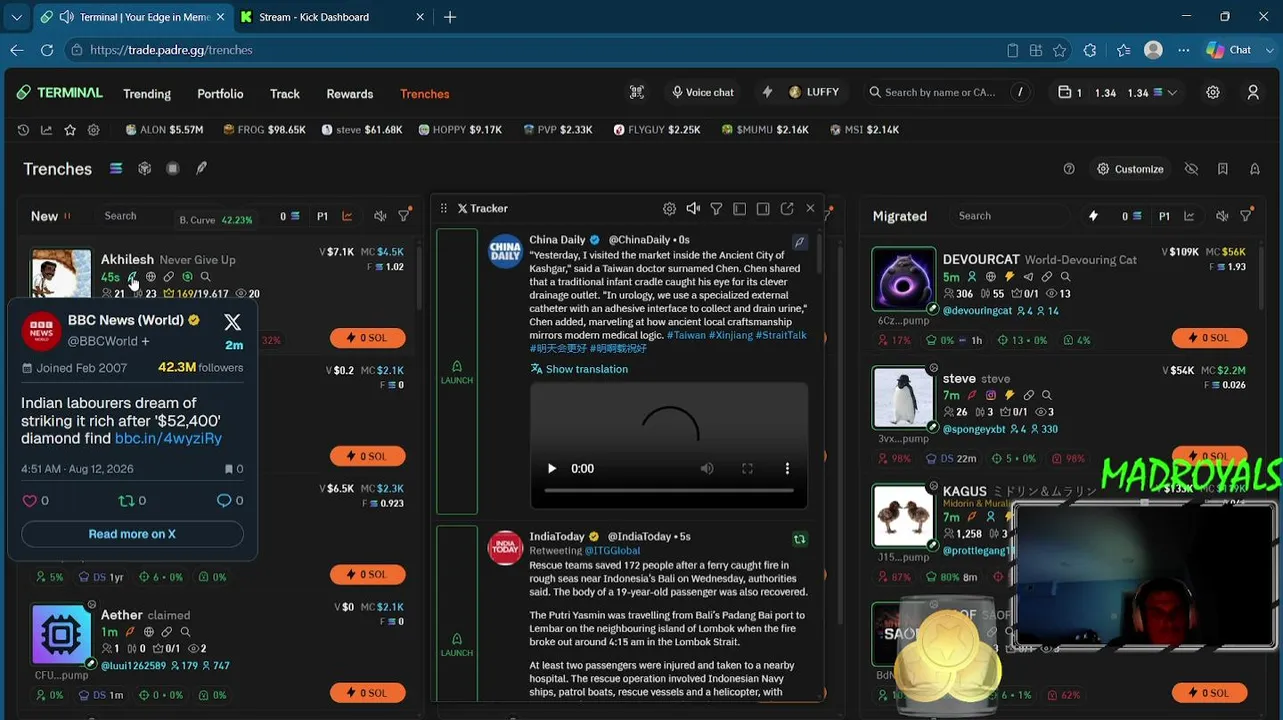The height and width of the screenshot is (720, 1283).
Task: Click the X logo on BBC News card
Action: tap(232, 322)
